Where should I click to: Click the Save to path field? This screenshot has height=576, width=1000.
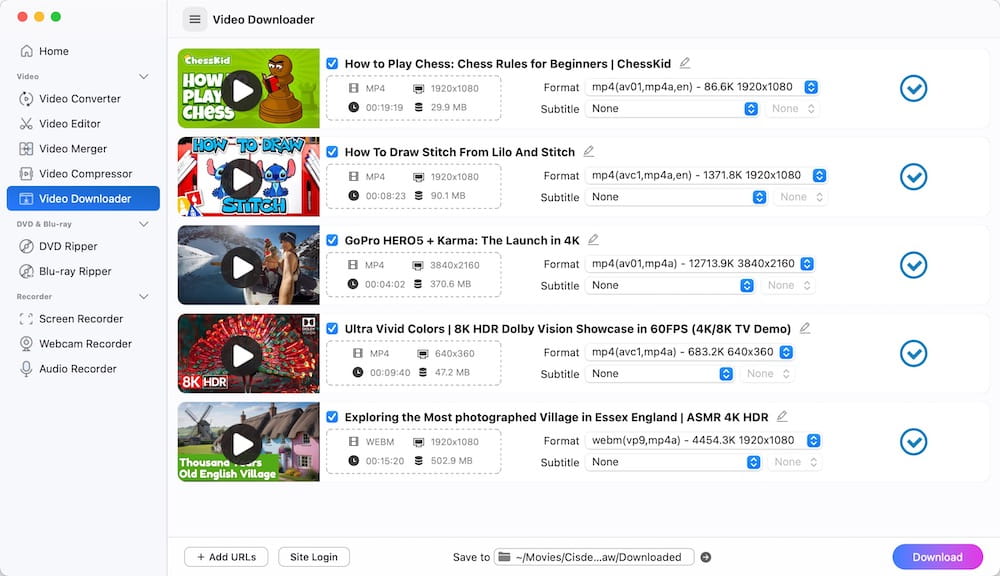click(594, 557)
